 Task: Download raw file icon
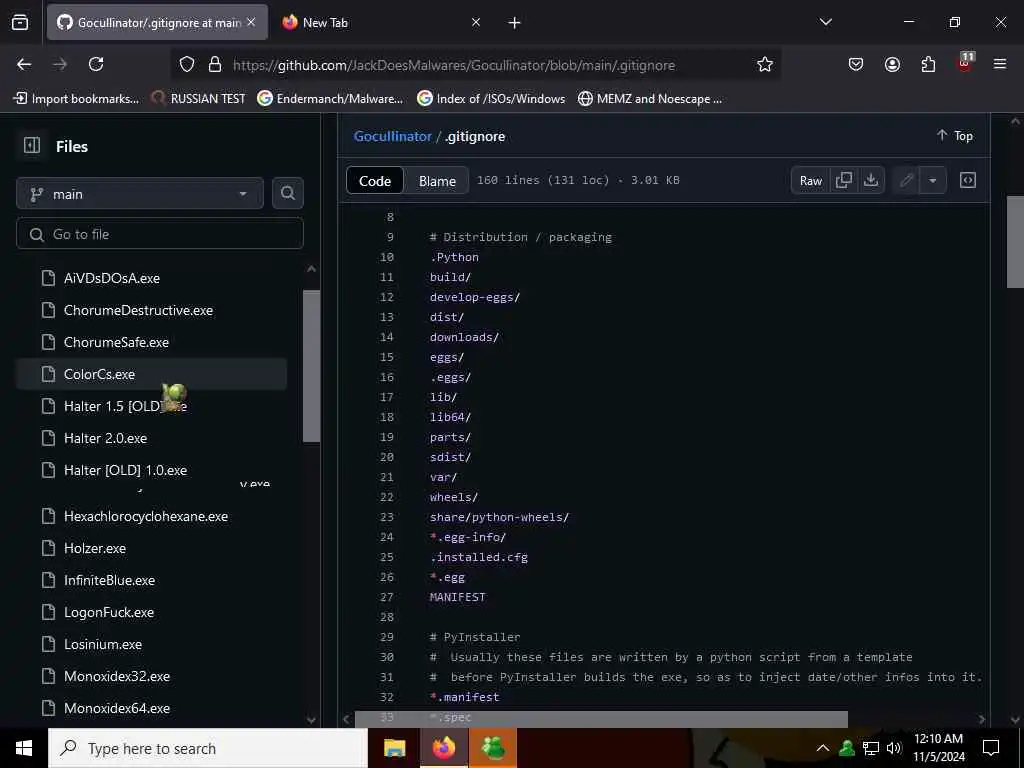[x=871, y=180]
